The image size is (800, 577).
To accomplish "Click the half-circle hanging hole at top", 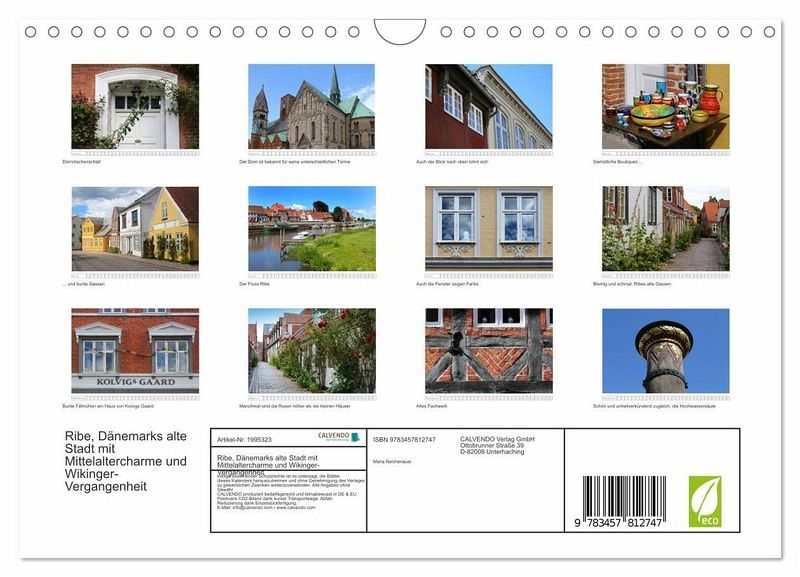I will click(400, 30).
